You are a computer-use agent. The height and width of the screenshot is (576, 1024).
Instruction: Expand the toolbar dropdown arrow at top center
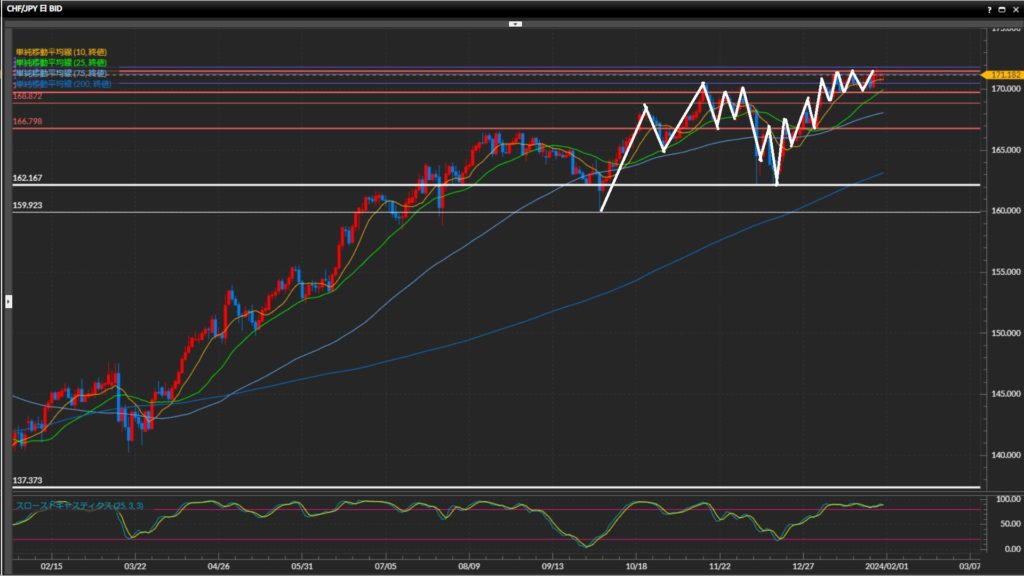[x=514, y=22]
